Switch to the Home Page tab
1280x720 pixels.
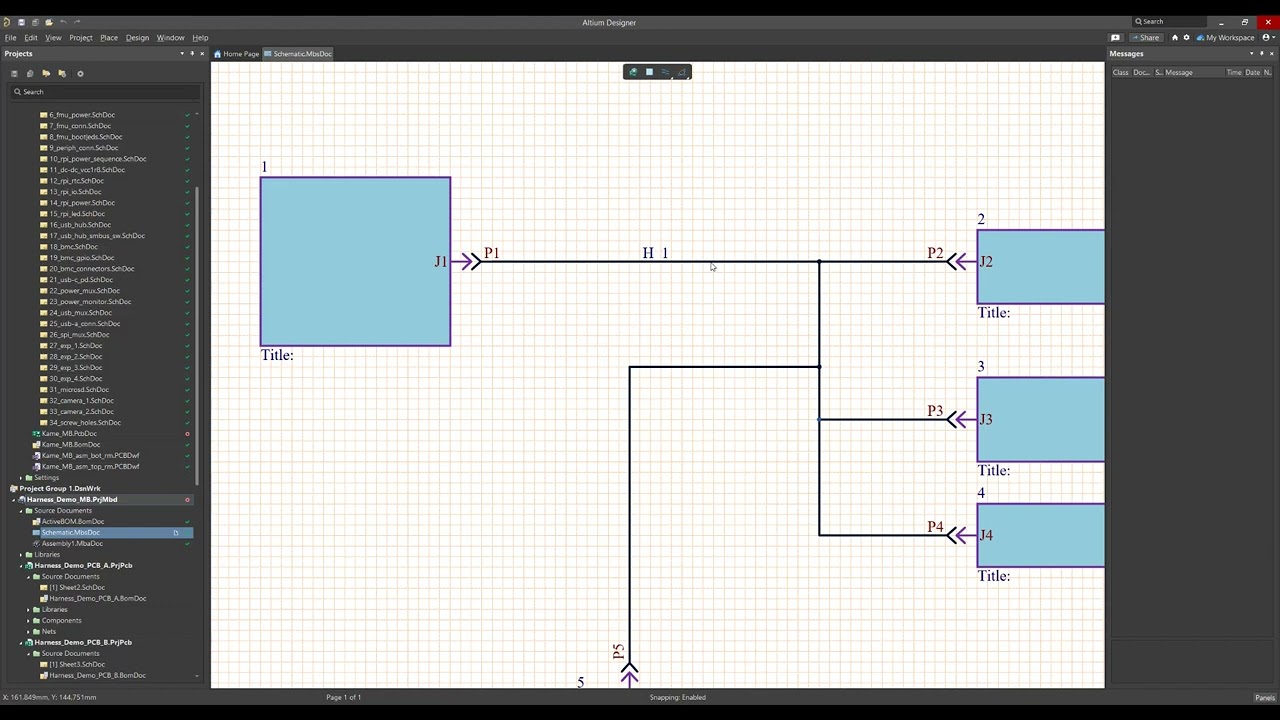coord(236,54)
